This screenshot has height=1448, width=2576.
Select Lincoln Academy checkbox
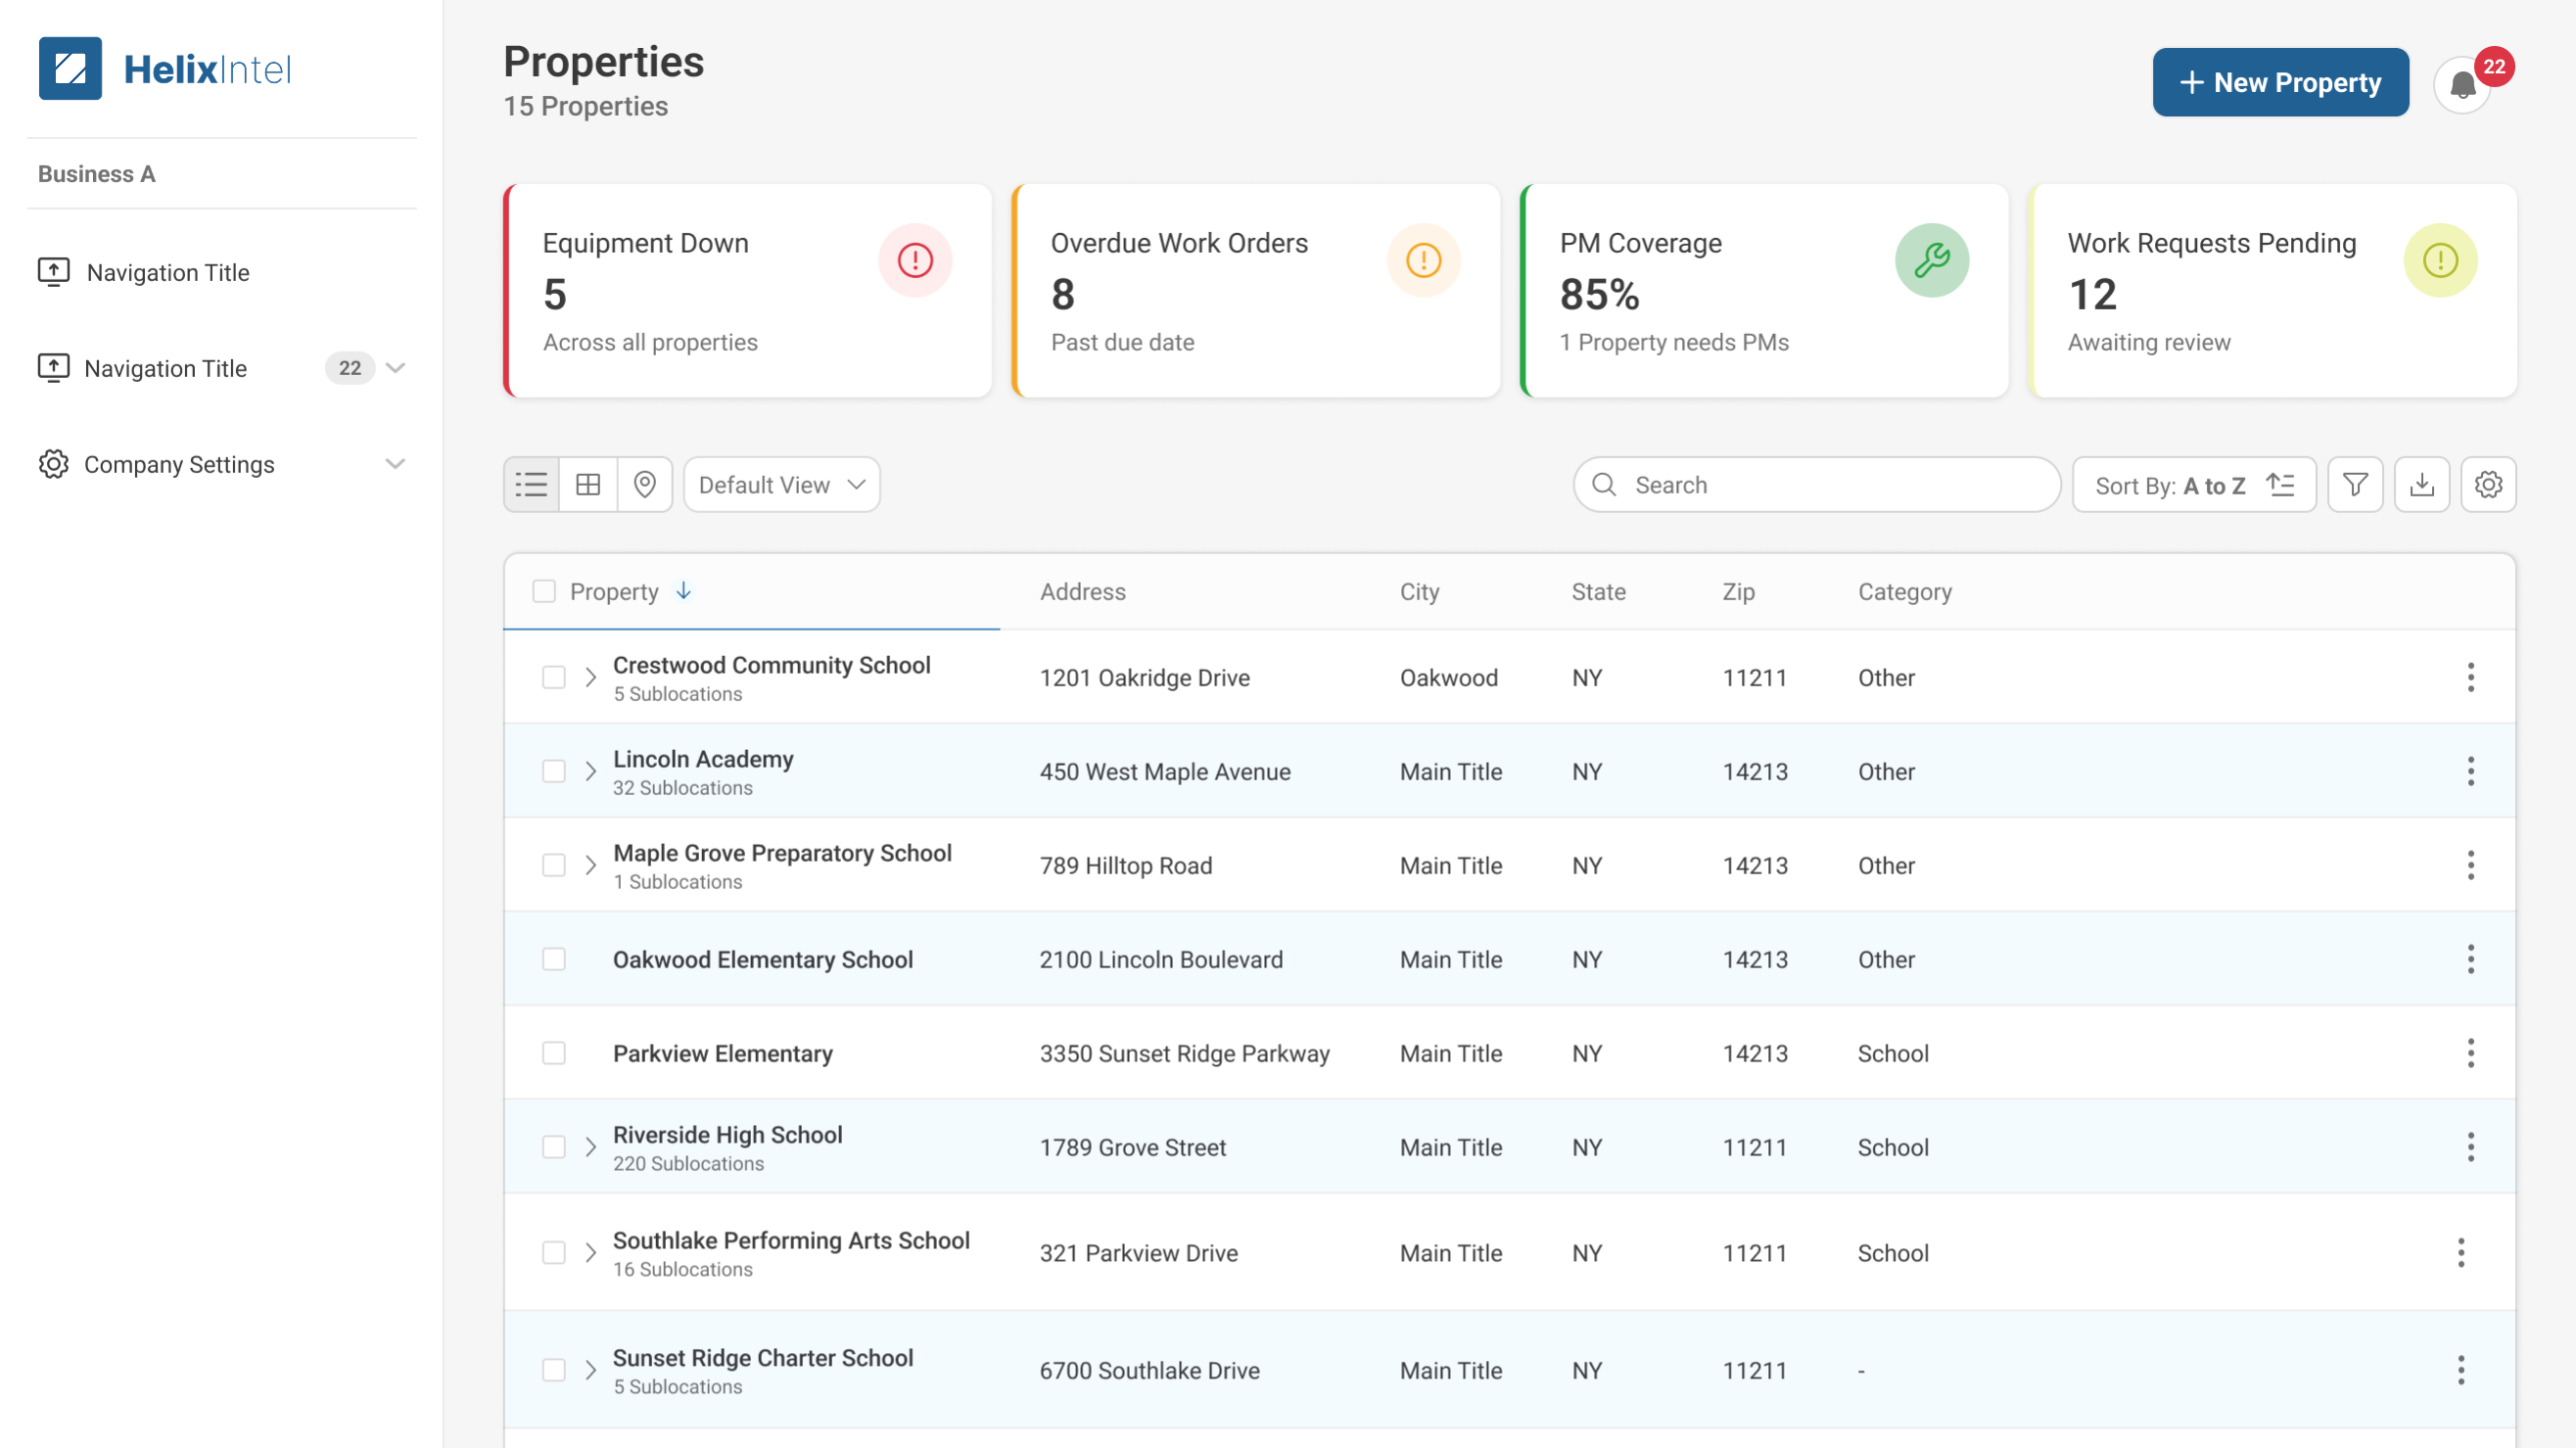coord(554,771)
